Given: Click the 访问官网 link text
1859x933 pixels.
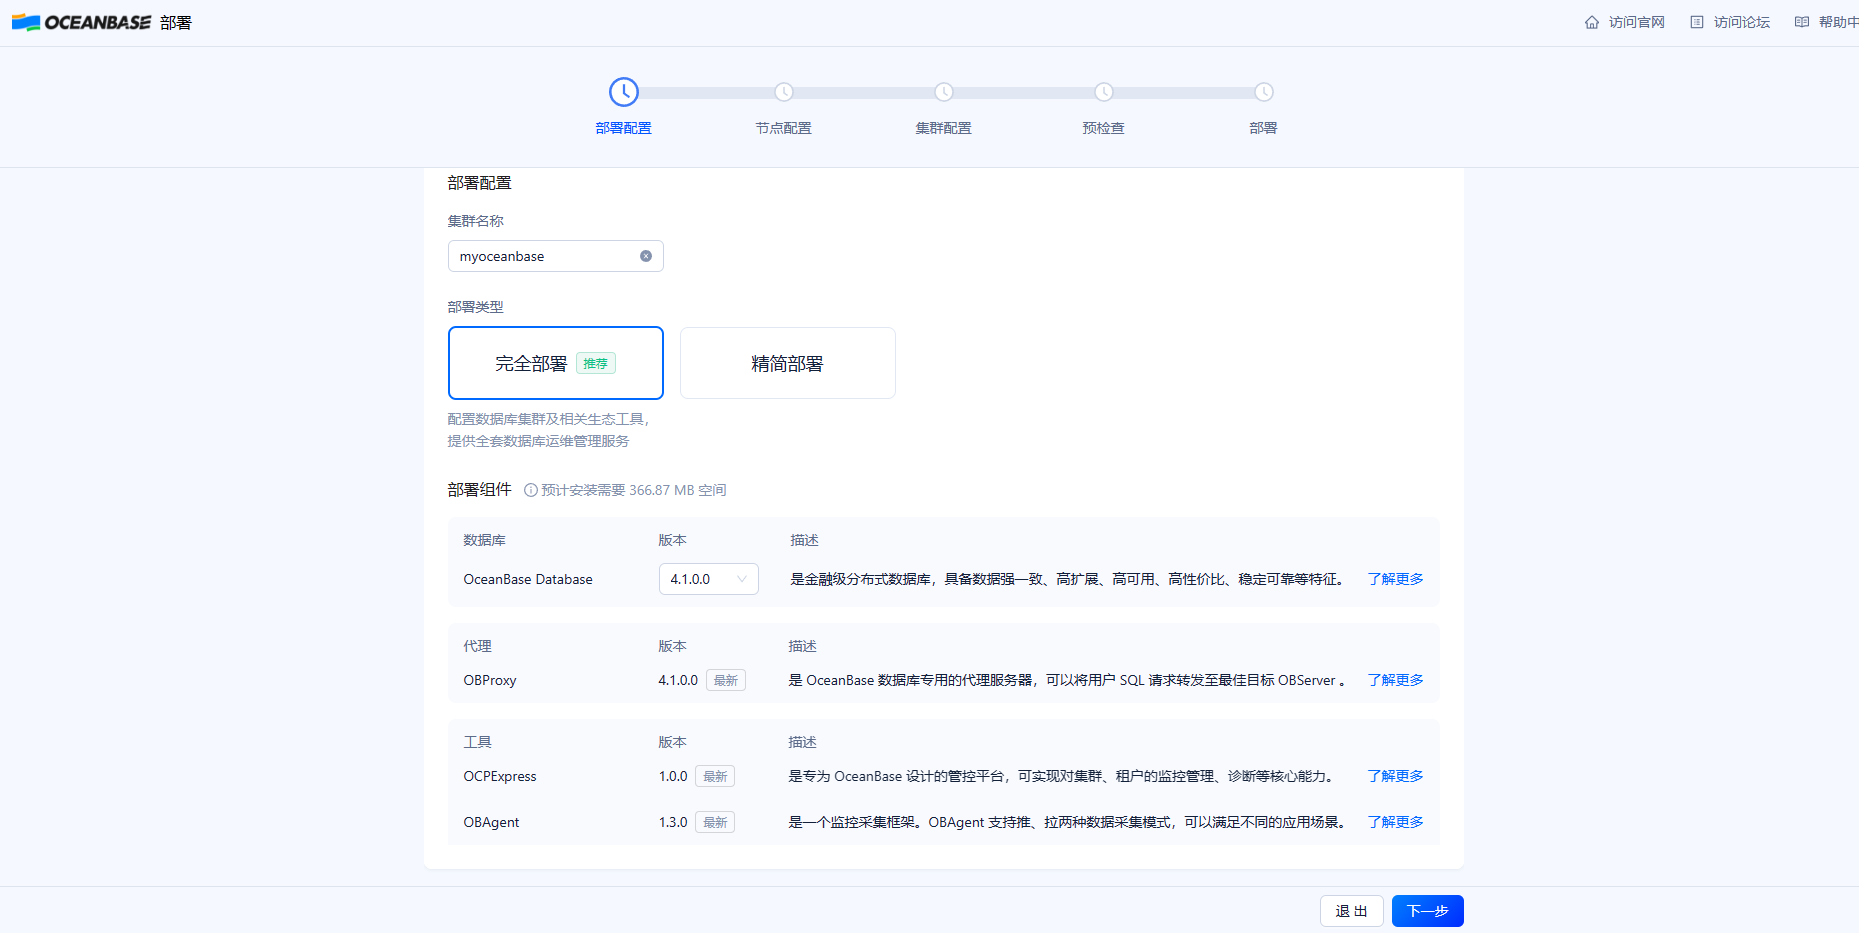Looking at the screenshot, I should click(1637, 22).
